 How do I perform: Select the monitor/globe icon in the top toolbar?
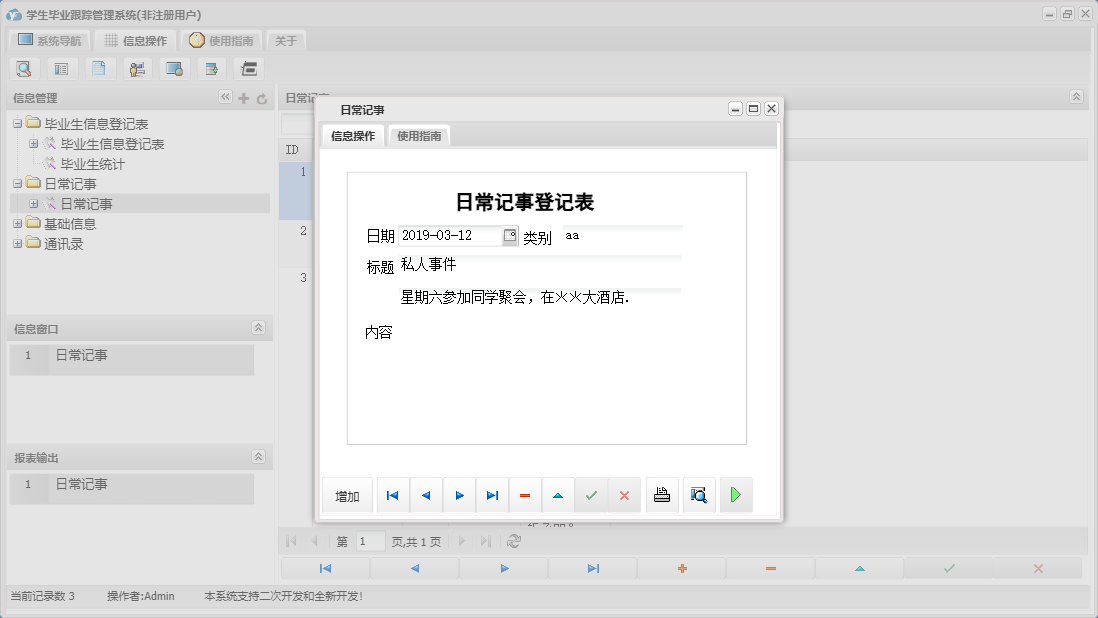click(174, 68)
